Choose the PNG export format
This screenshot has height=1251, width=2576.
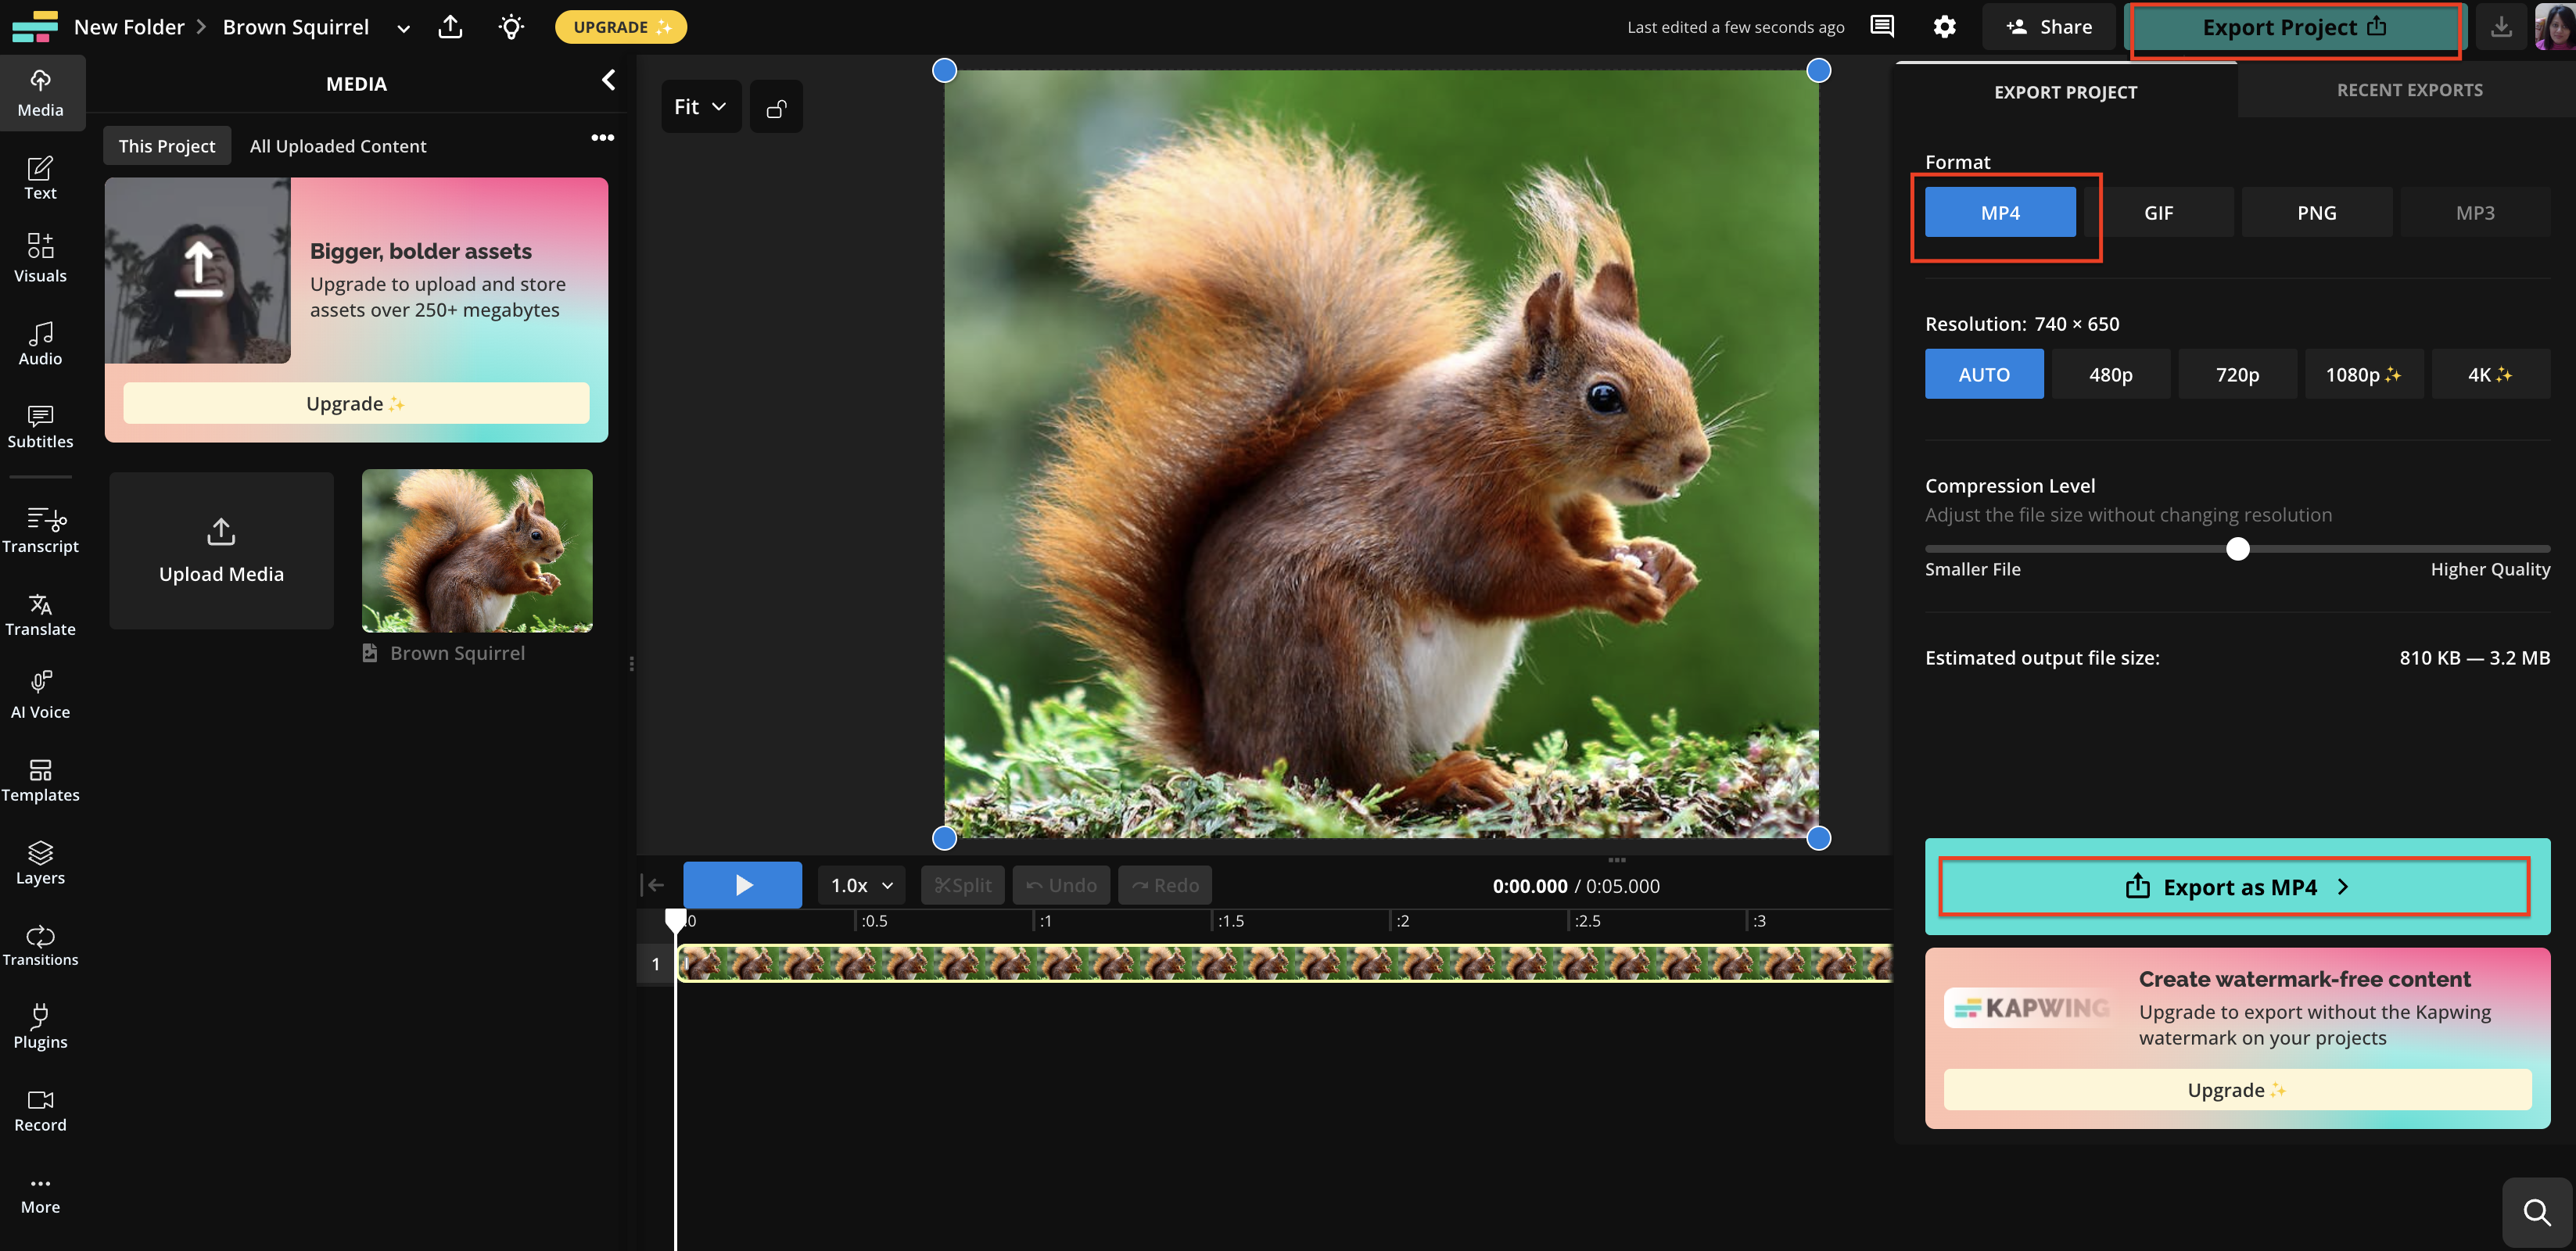(2316, 213)
